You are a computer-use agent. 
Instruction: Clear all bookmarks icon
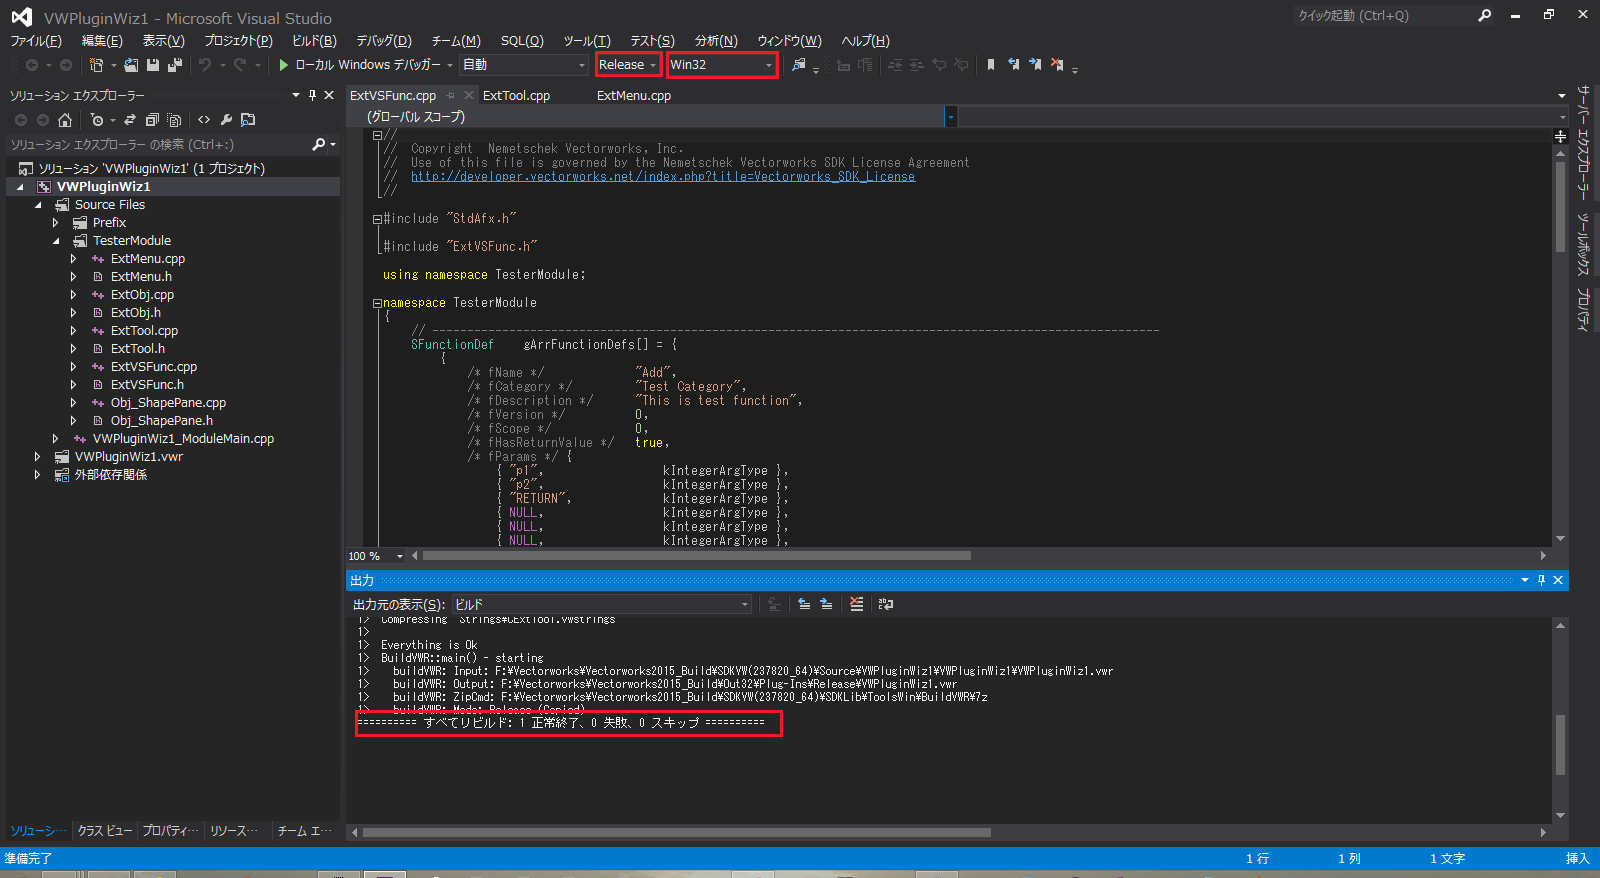click(x=1057, y=65)
